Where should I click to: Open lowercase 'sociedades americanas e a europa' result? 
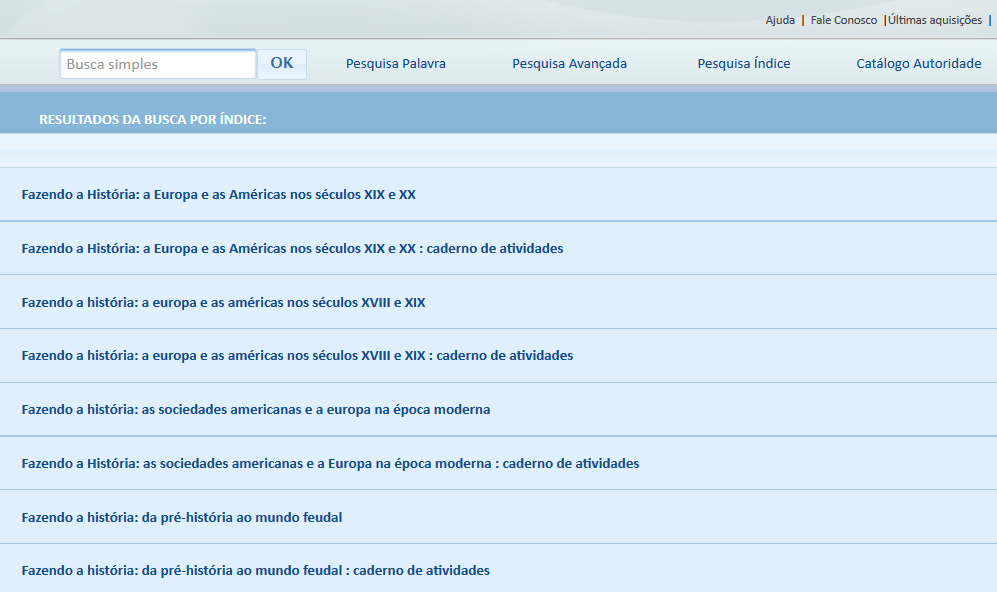pyautogui.click(x=255, y=410)
